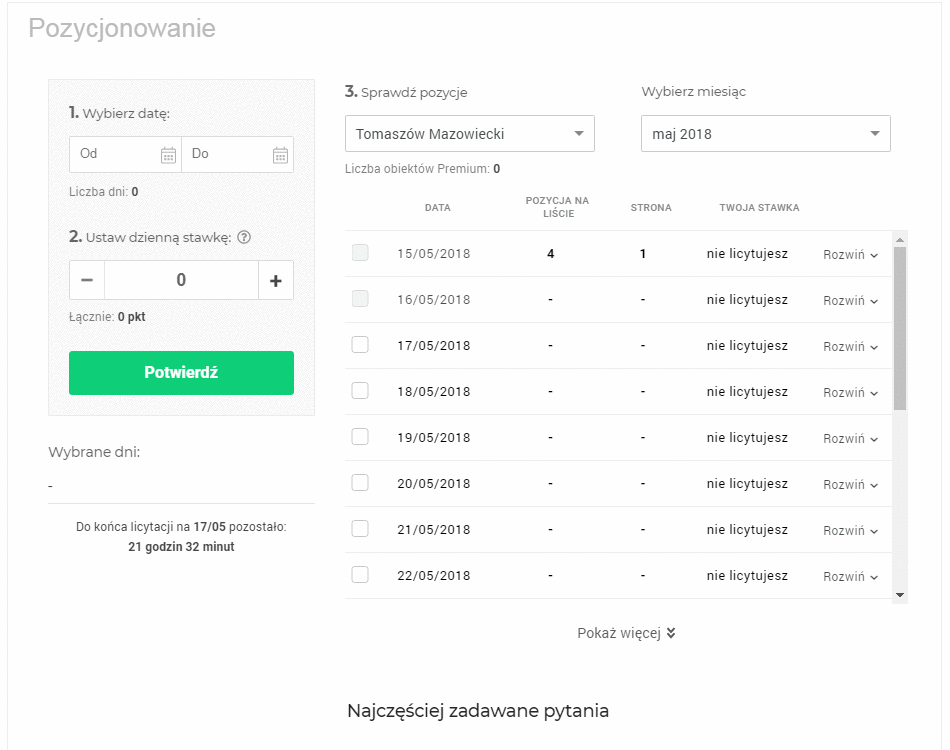The image size is (950, 750).
Task: Click page value 1 for 15/05/2018
Action: click(643, 254)
